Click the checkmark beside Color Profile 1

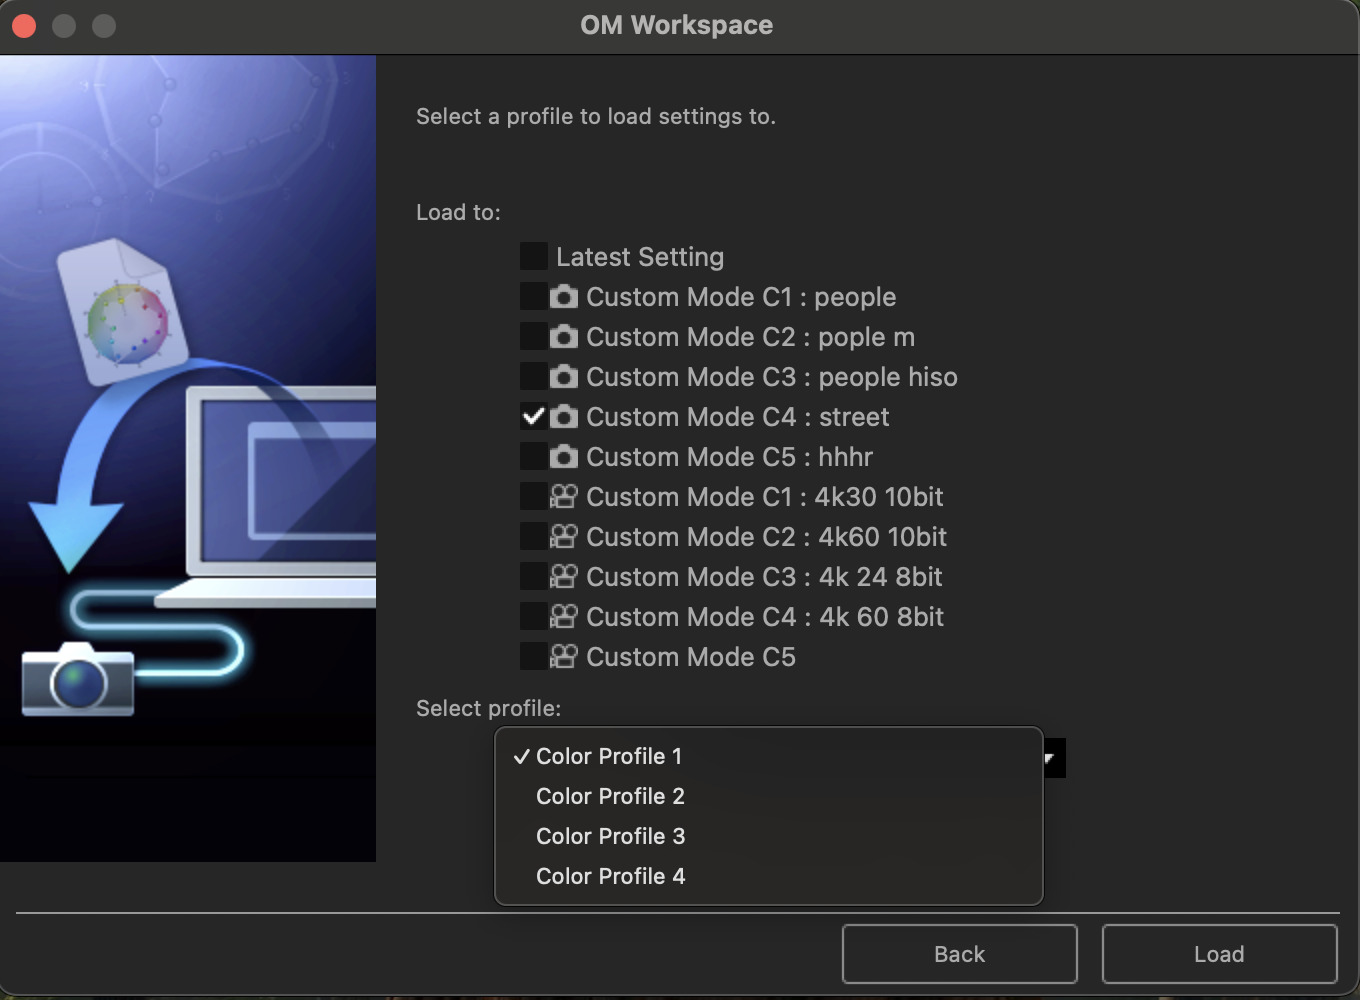(521, 757)
